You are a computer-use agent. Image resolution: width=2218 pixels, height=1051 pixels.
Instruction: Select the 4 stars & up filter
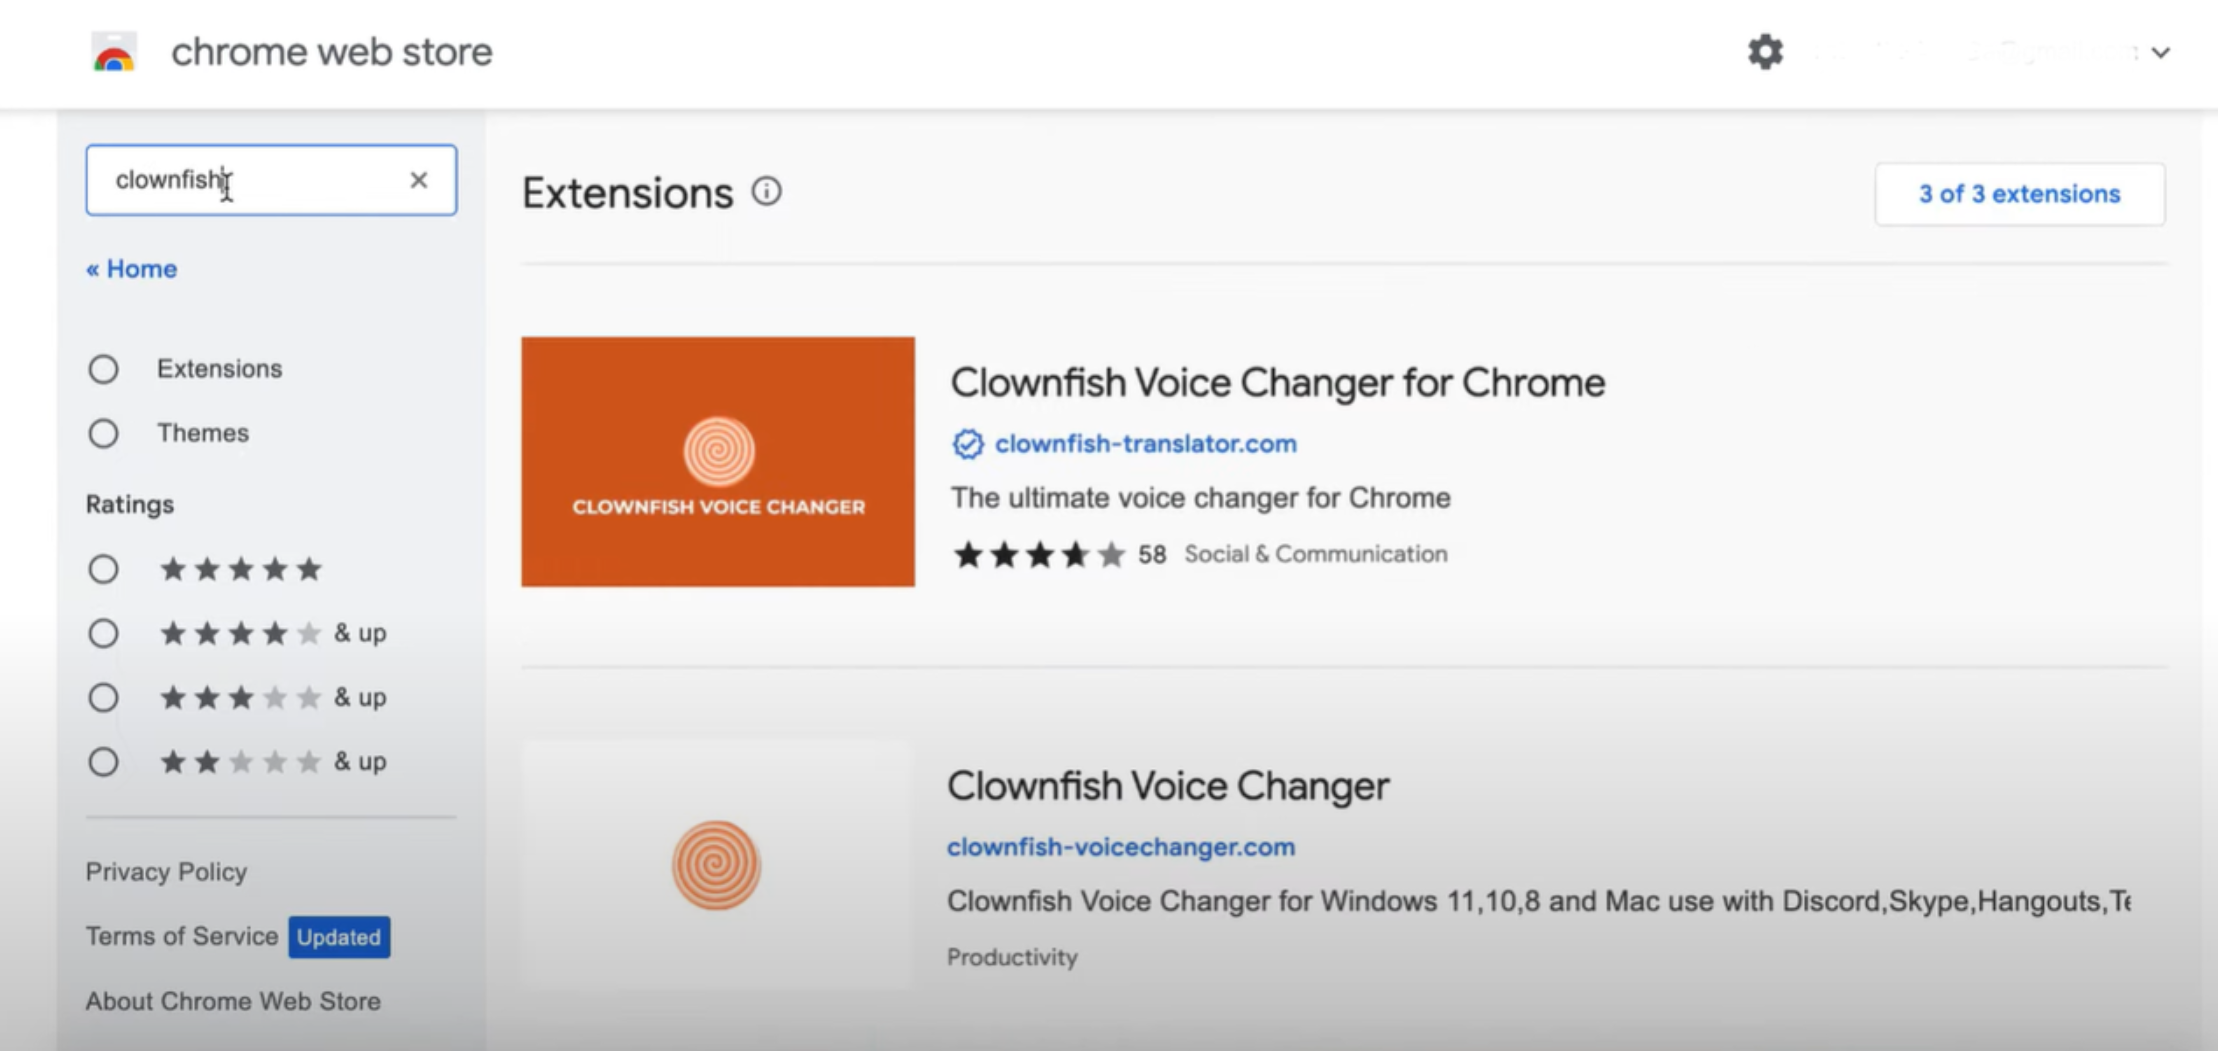tap(103, 632)
